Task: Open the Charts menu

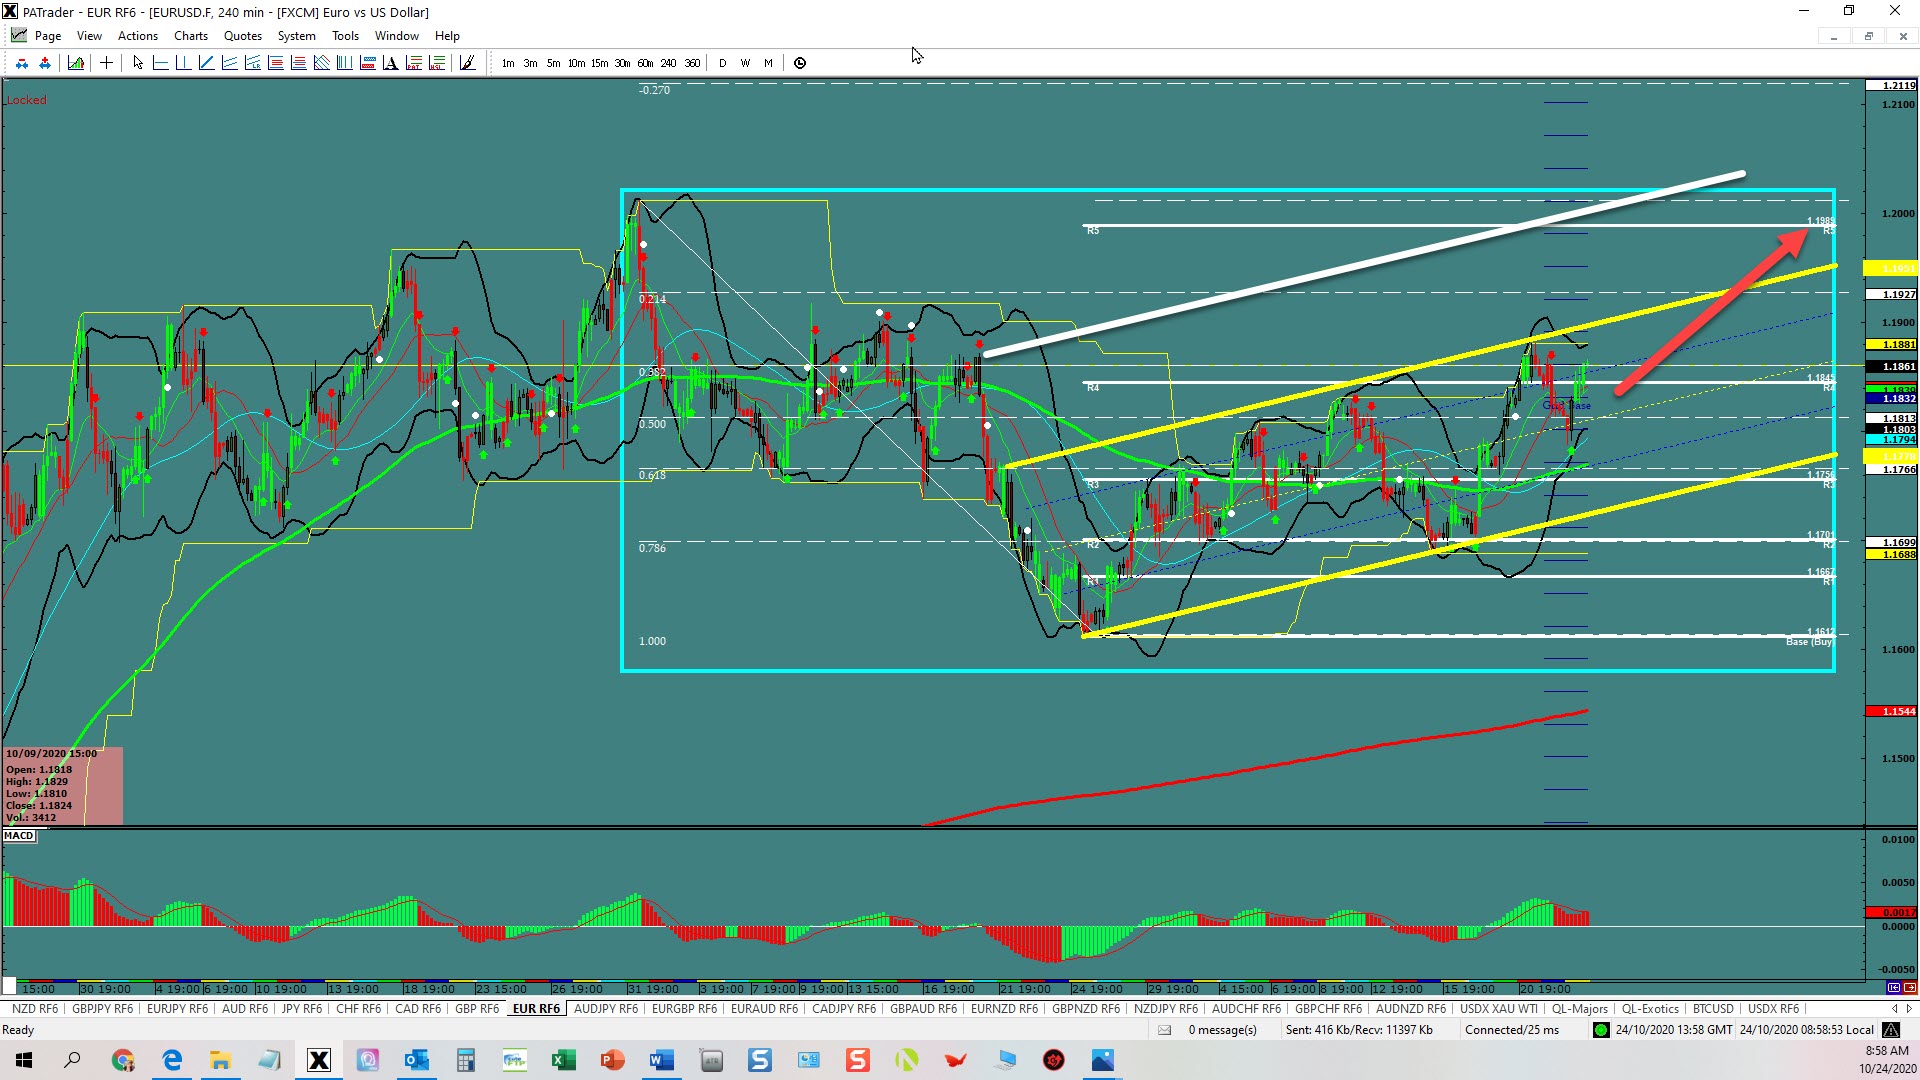Action: pyautogui.click(x=191, y=36)
